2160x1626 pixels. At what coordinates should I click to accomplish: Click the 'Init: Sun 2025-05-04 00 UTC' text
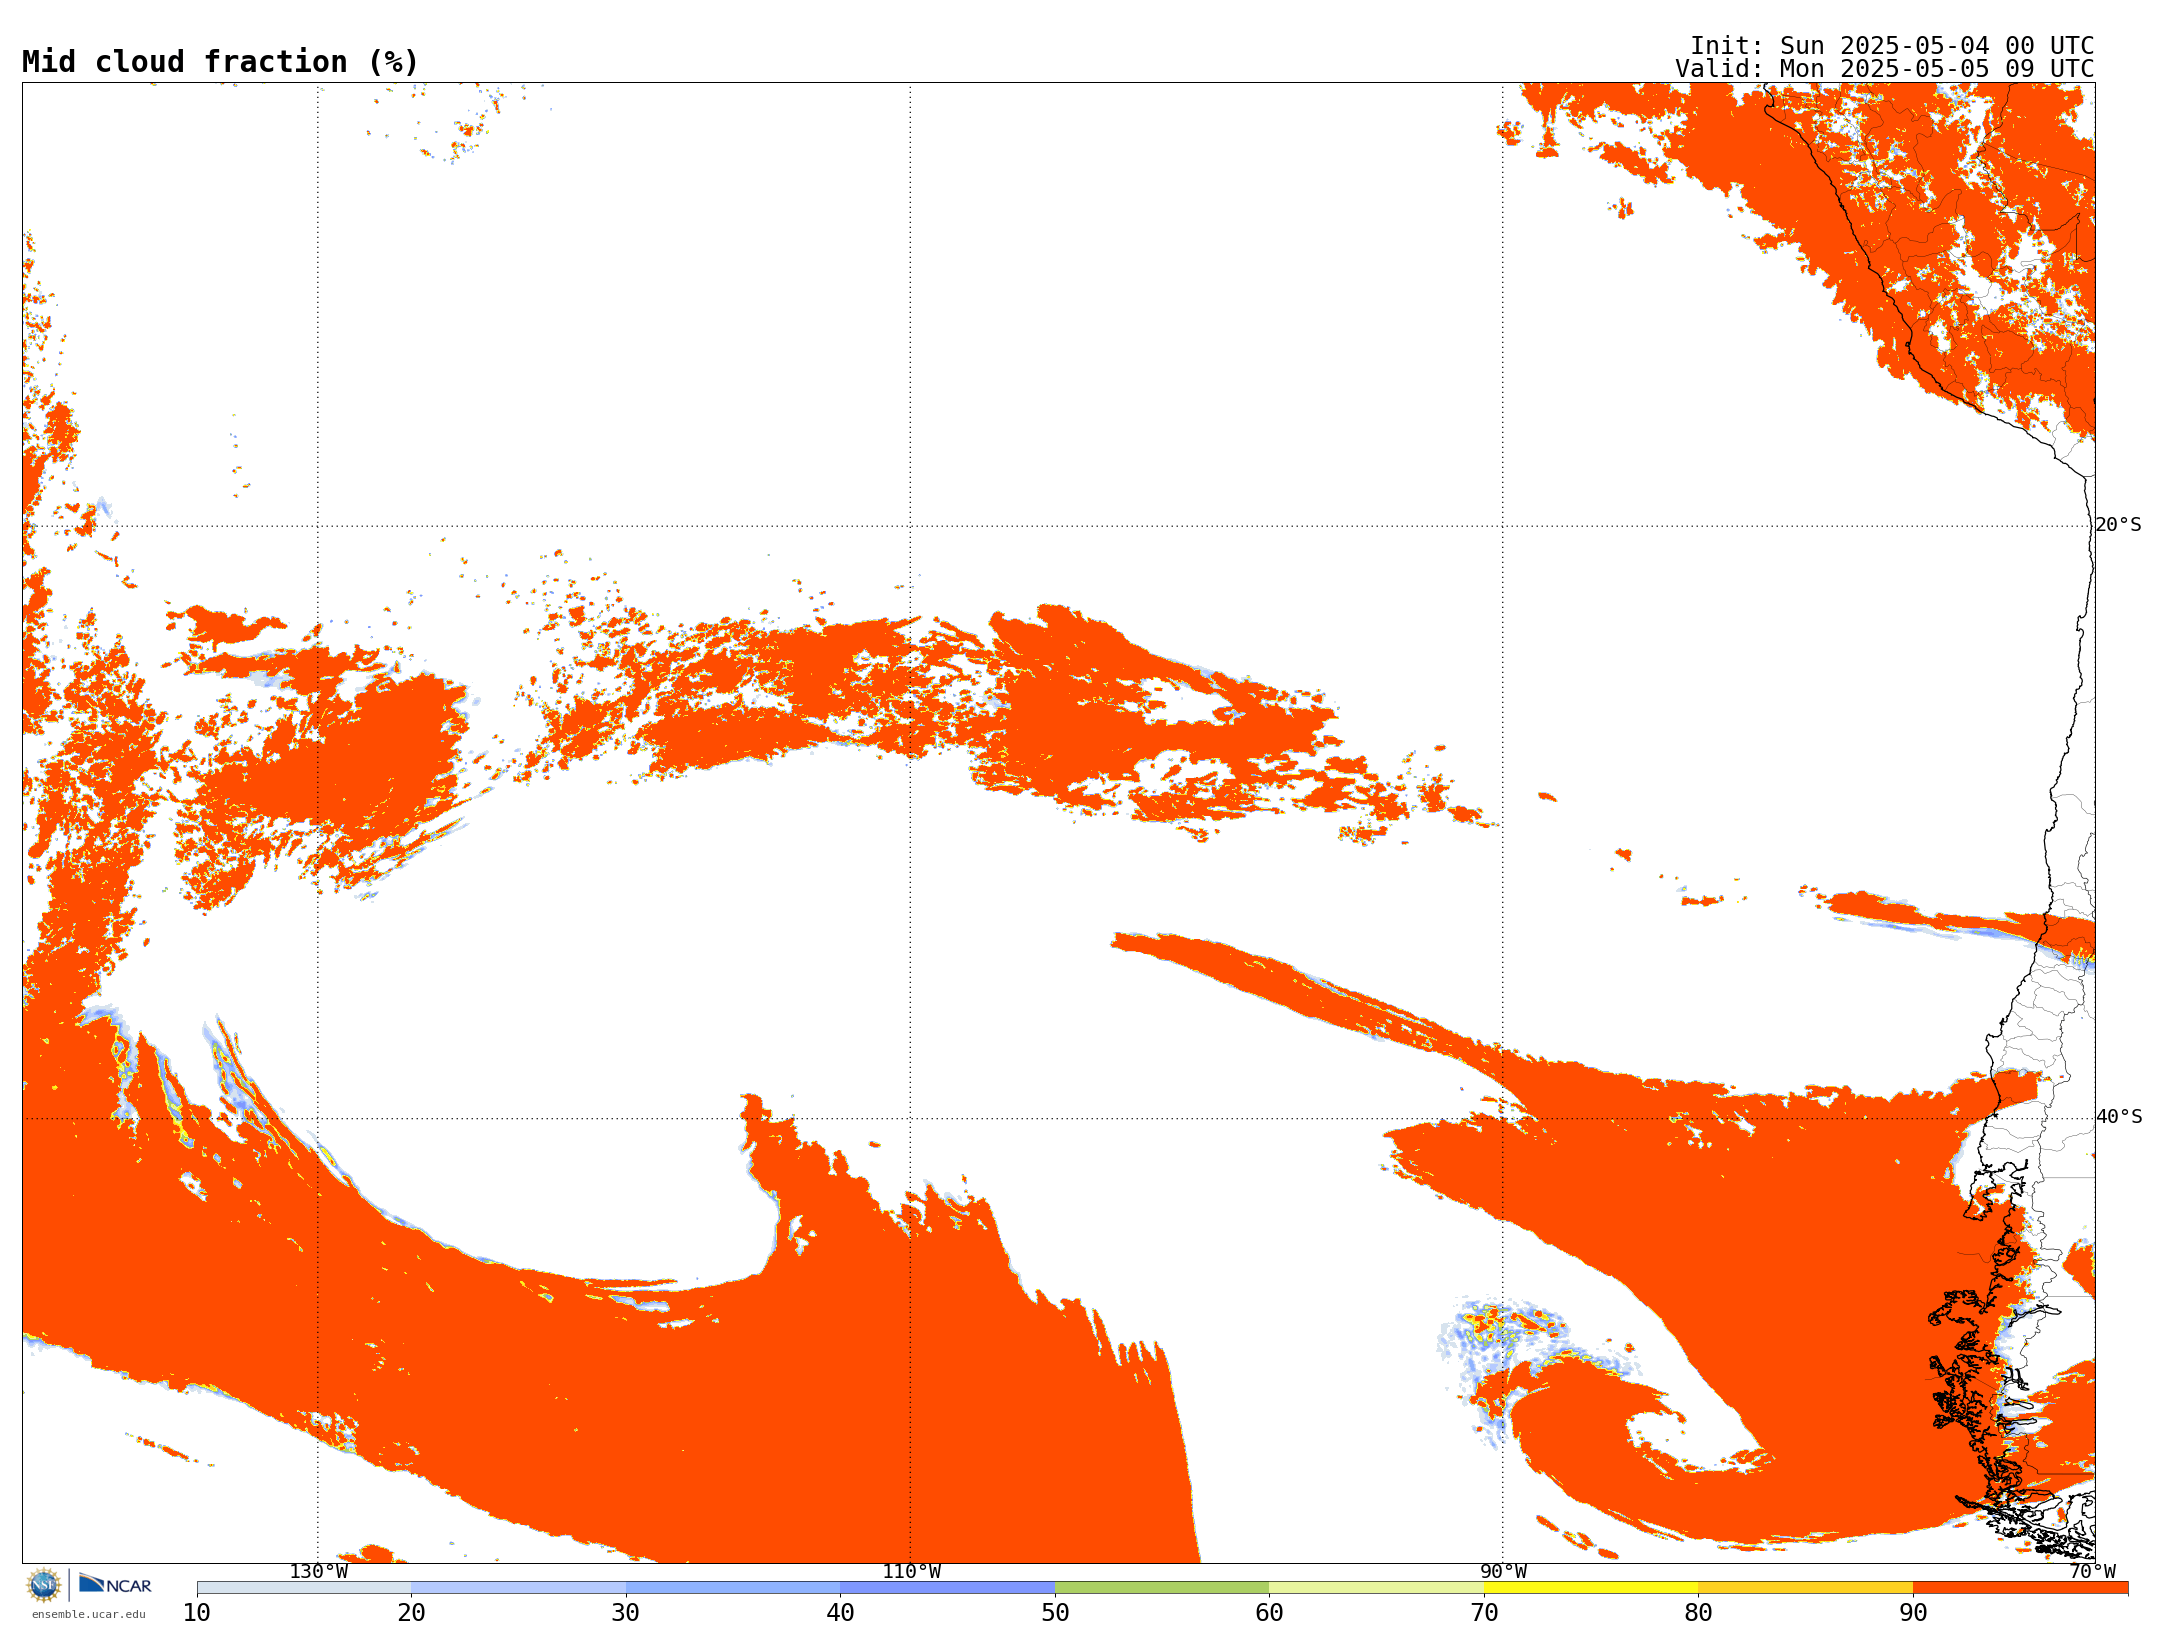(1892, 46)
